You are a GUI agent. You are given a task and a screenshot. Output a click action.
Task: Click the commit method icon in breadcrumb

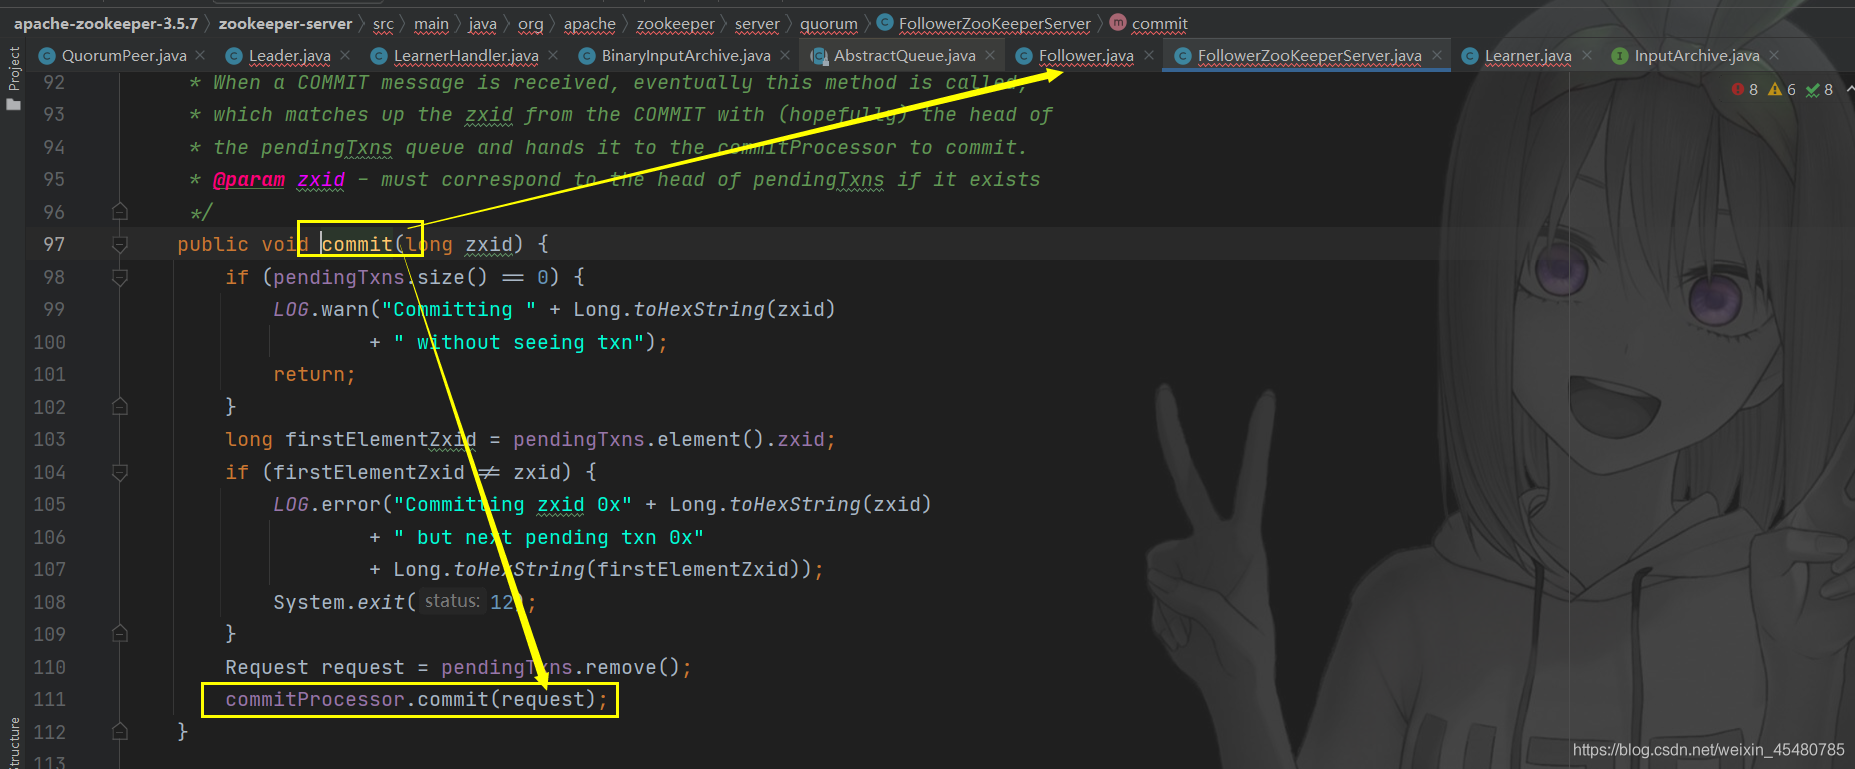(1118, 22)
